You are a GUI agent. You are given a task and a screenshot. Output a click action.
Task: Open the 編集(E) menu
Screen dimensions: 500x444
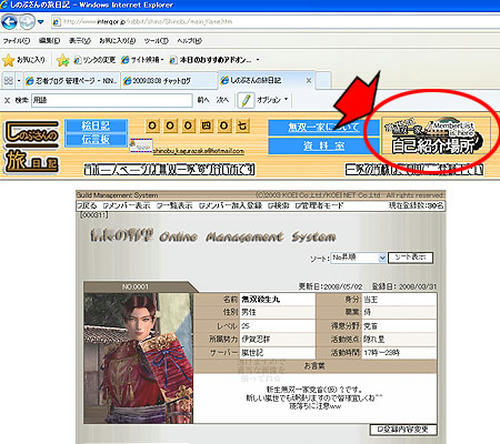(x=49, y=41)
